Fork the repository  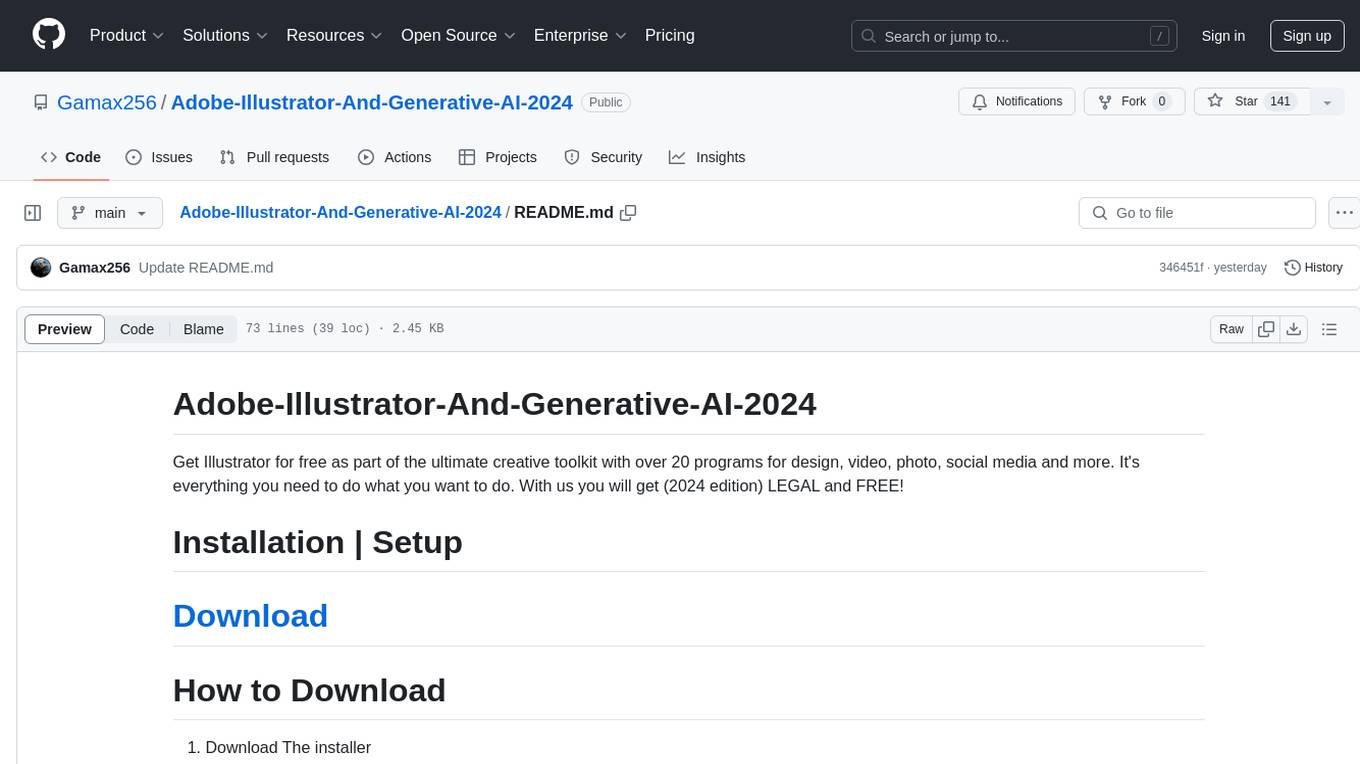1135,102
